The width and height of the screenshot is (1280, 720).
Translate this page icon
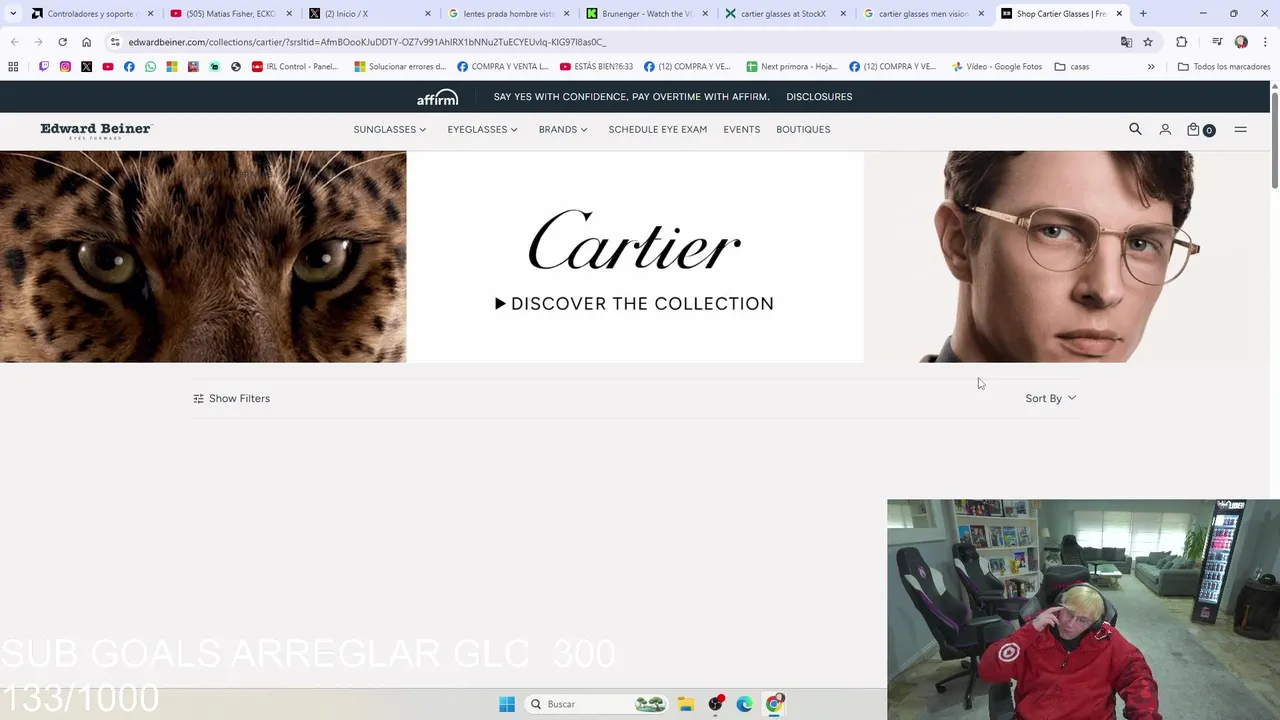[x=1126, y=42]
